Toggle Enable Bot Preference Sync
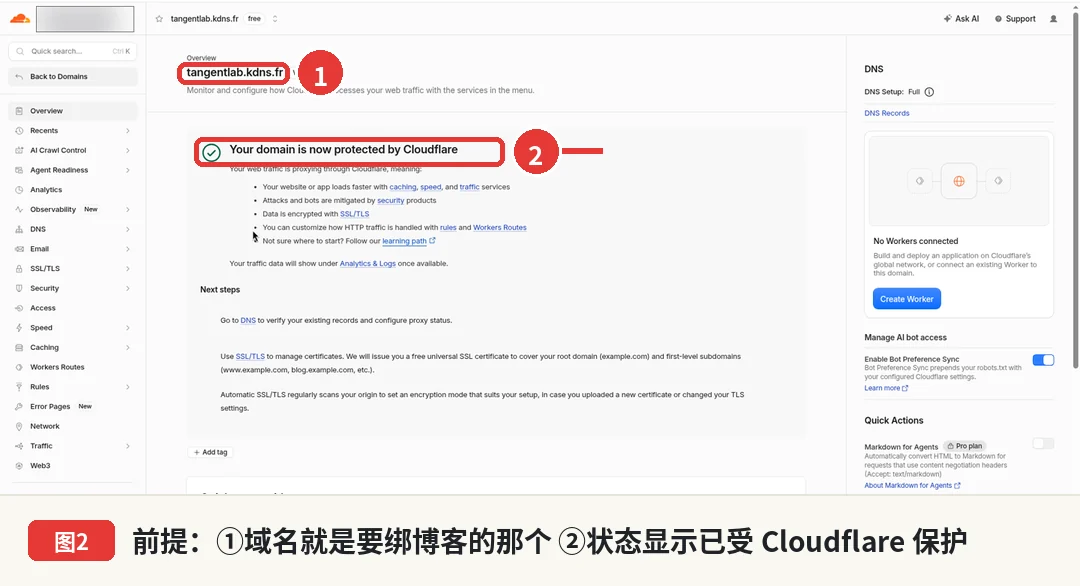Viewport: 1080px width, 586px height. tap(1043, 360)
